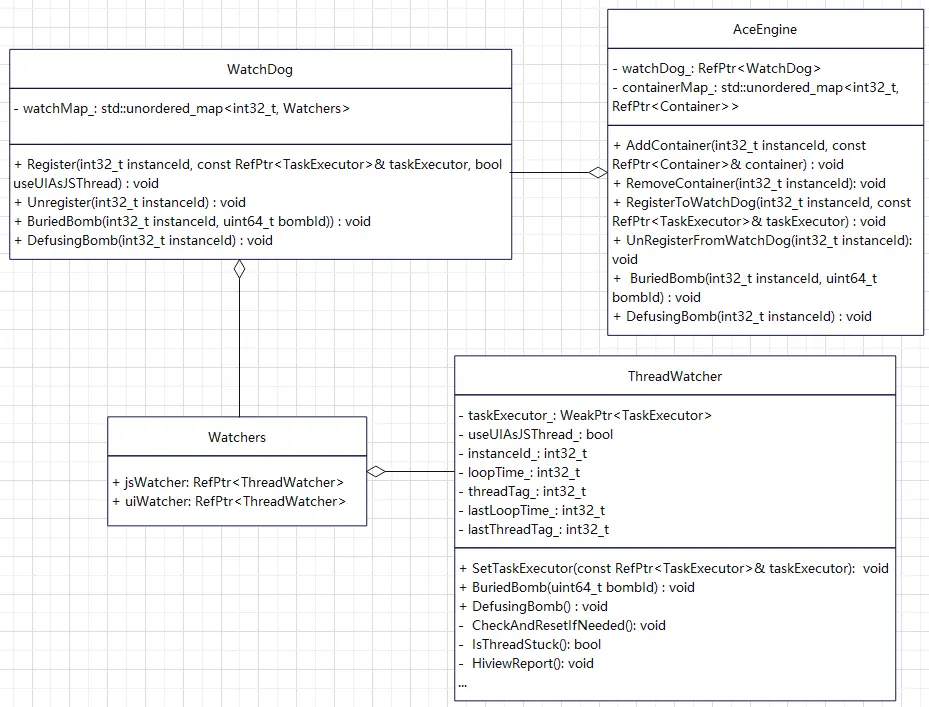The height and width of the screenshot is (707, 929).
Task: Click lastLoopTime_ attribute in ThreadWatcher
Action: (531, 510)
